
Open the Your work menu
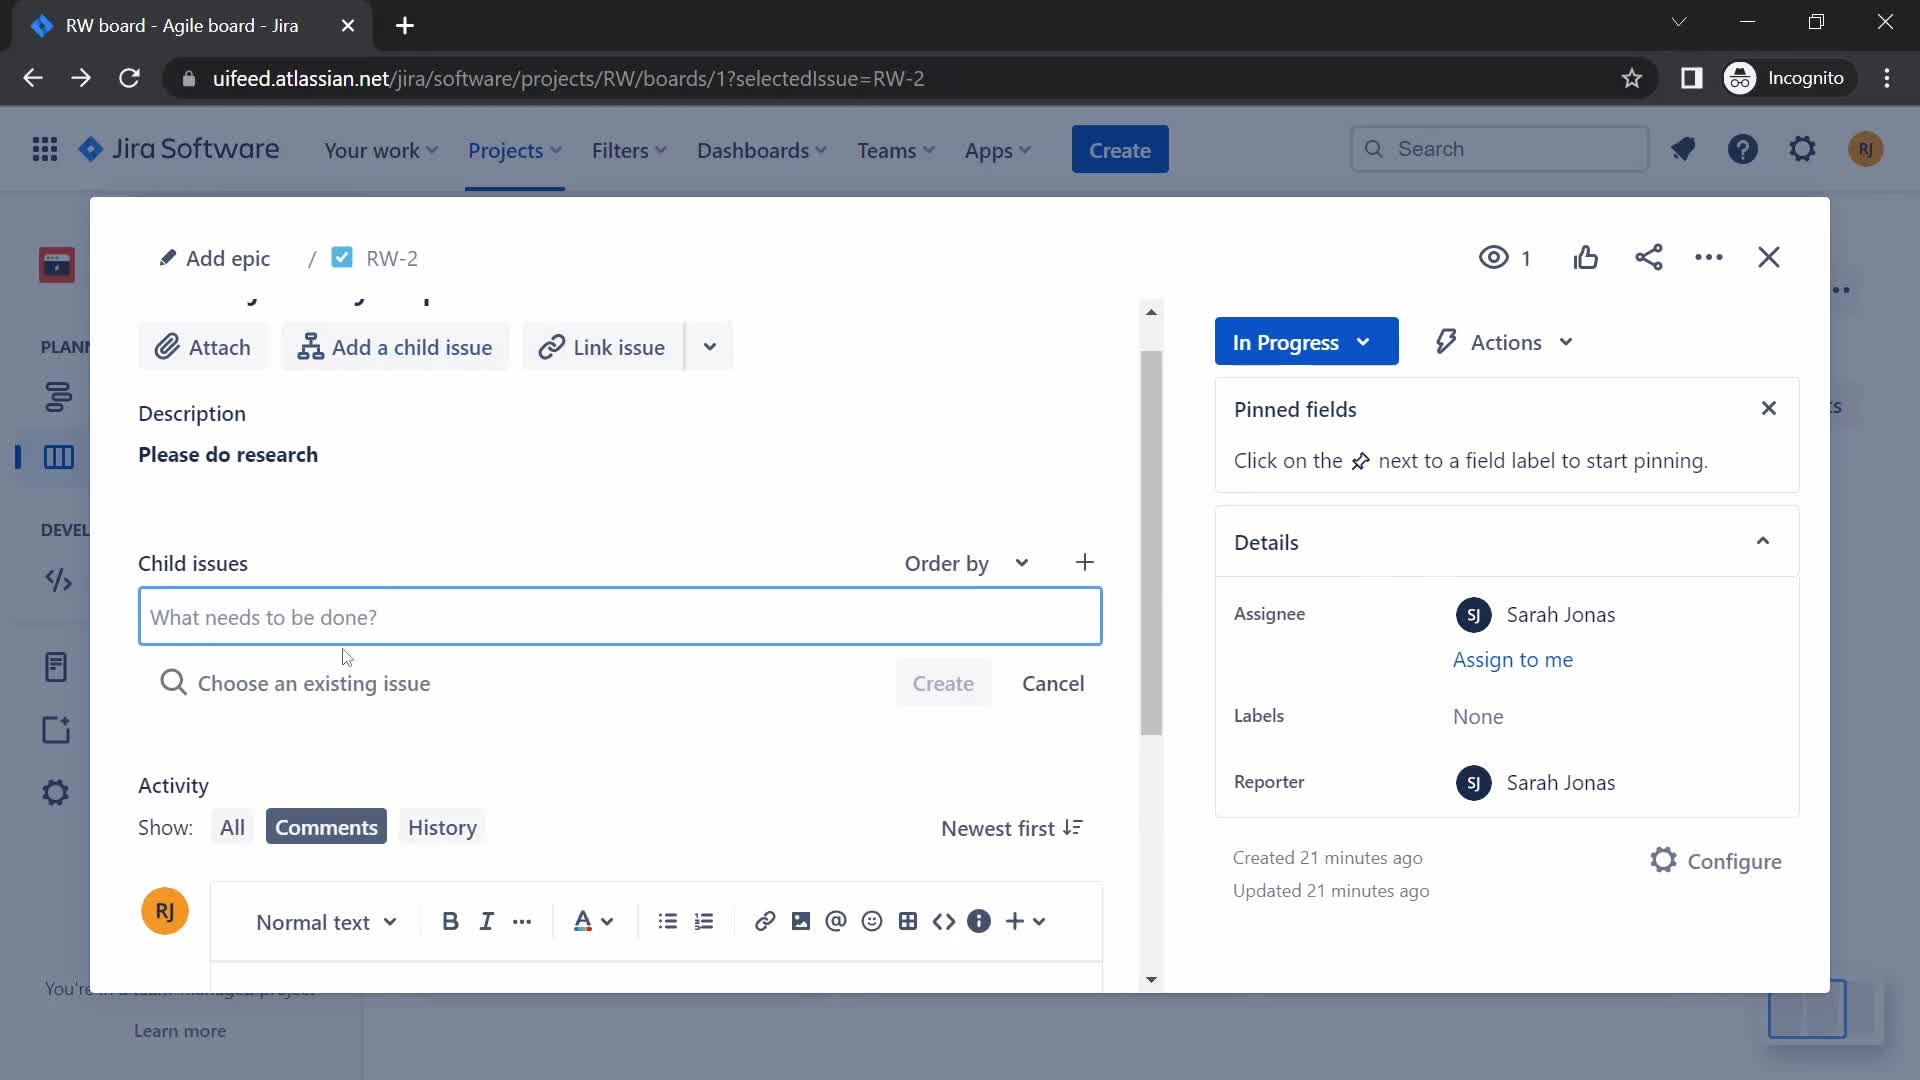click(x=381, y=150)
